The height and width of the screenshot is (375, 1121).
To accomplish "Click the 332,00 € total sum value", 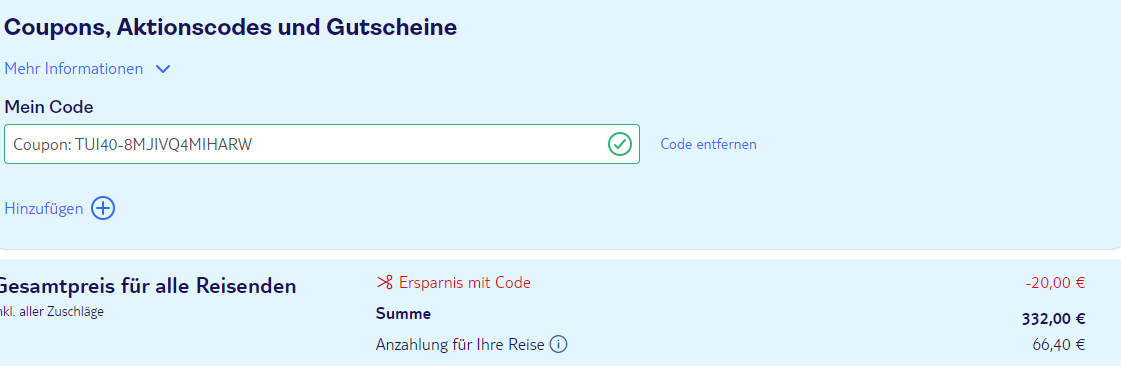I will [1054, 319].
